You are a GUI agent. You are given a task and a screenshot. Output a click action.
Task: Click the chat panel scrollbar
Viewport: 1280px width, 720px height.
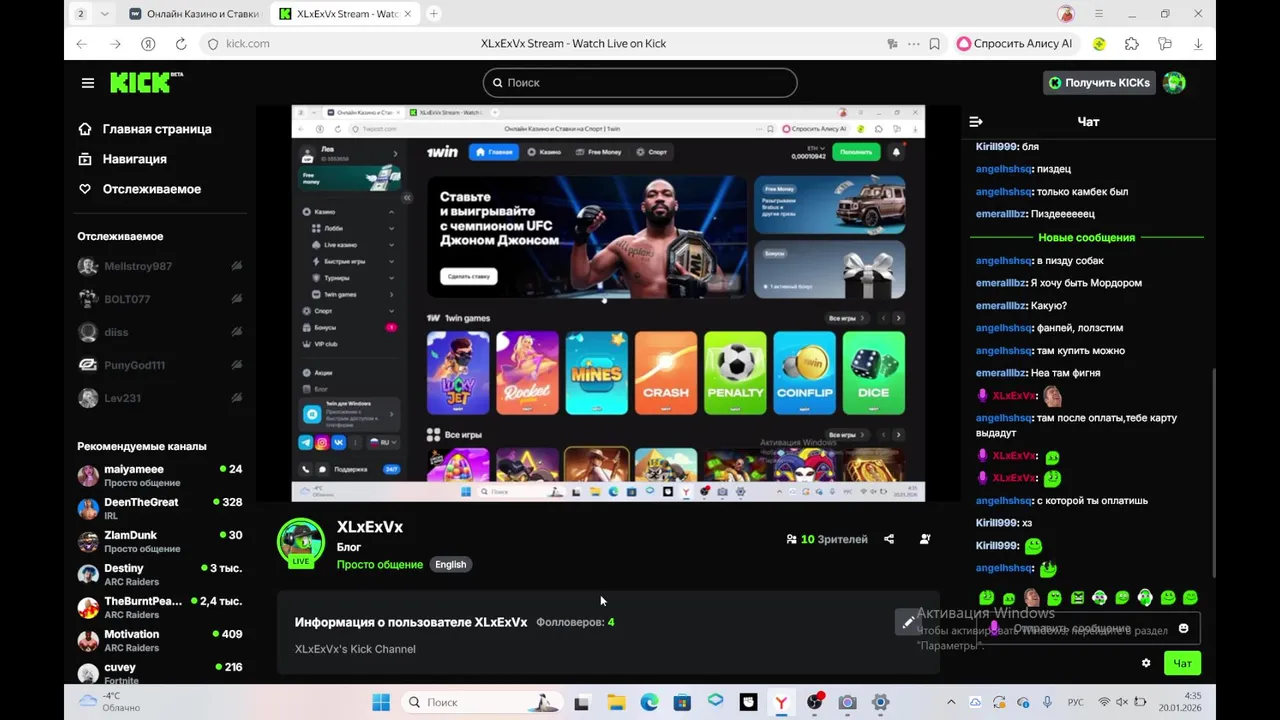tap(1214, 472)
